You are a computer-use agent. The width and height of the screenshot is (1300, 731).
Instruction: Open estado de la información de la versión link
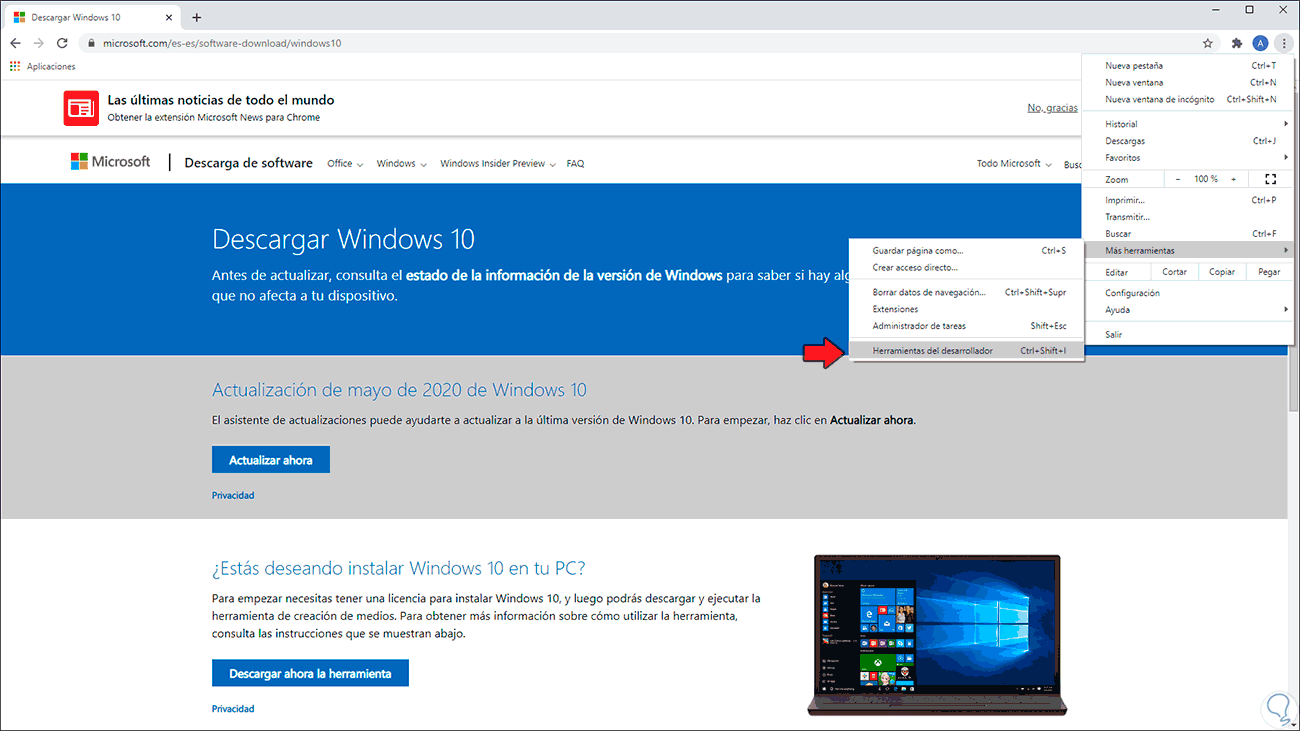tap(564, 275)
